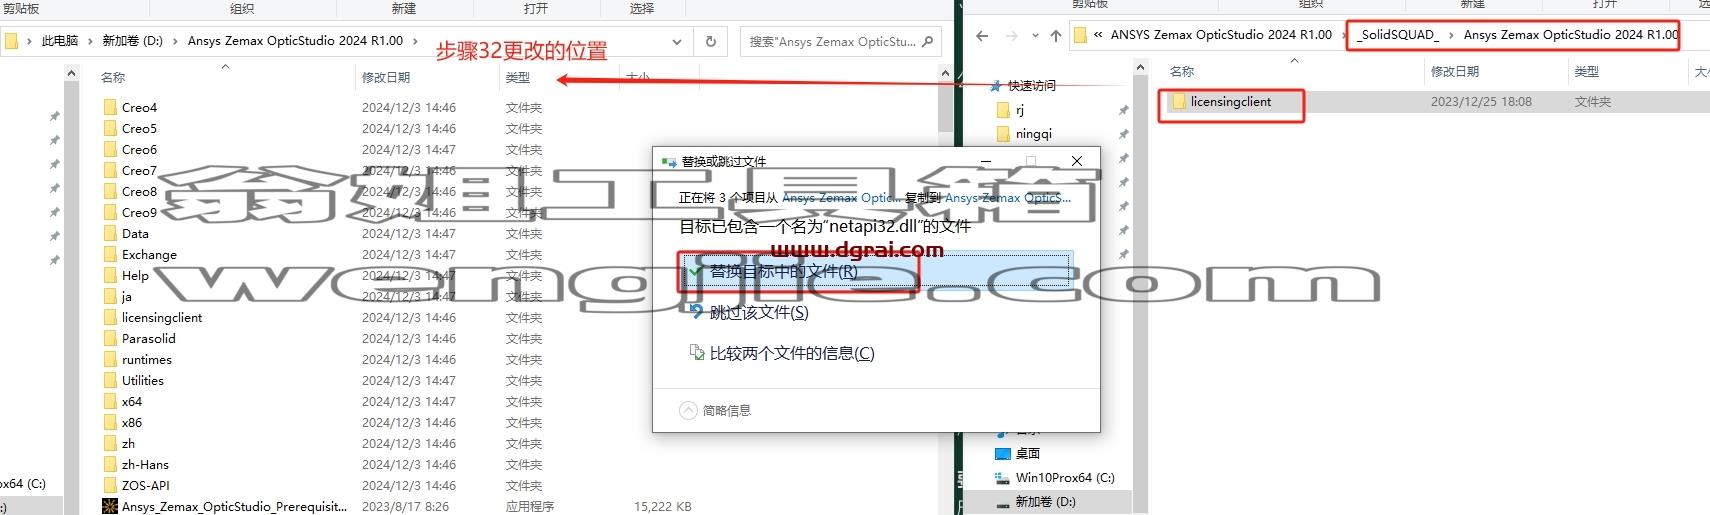Click the Ansys_Zemax_OpticStudio_Prerequisit application icon
This screenshot has width=1710, height=515.
coord(111,506)
